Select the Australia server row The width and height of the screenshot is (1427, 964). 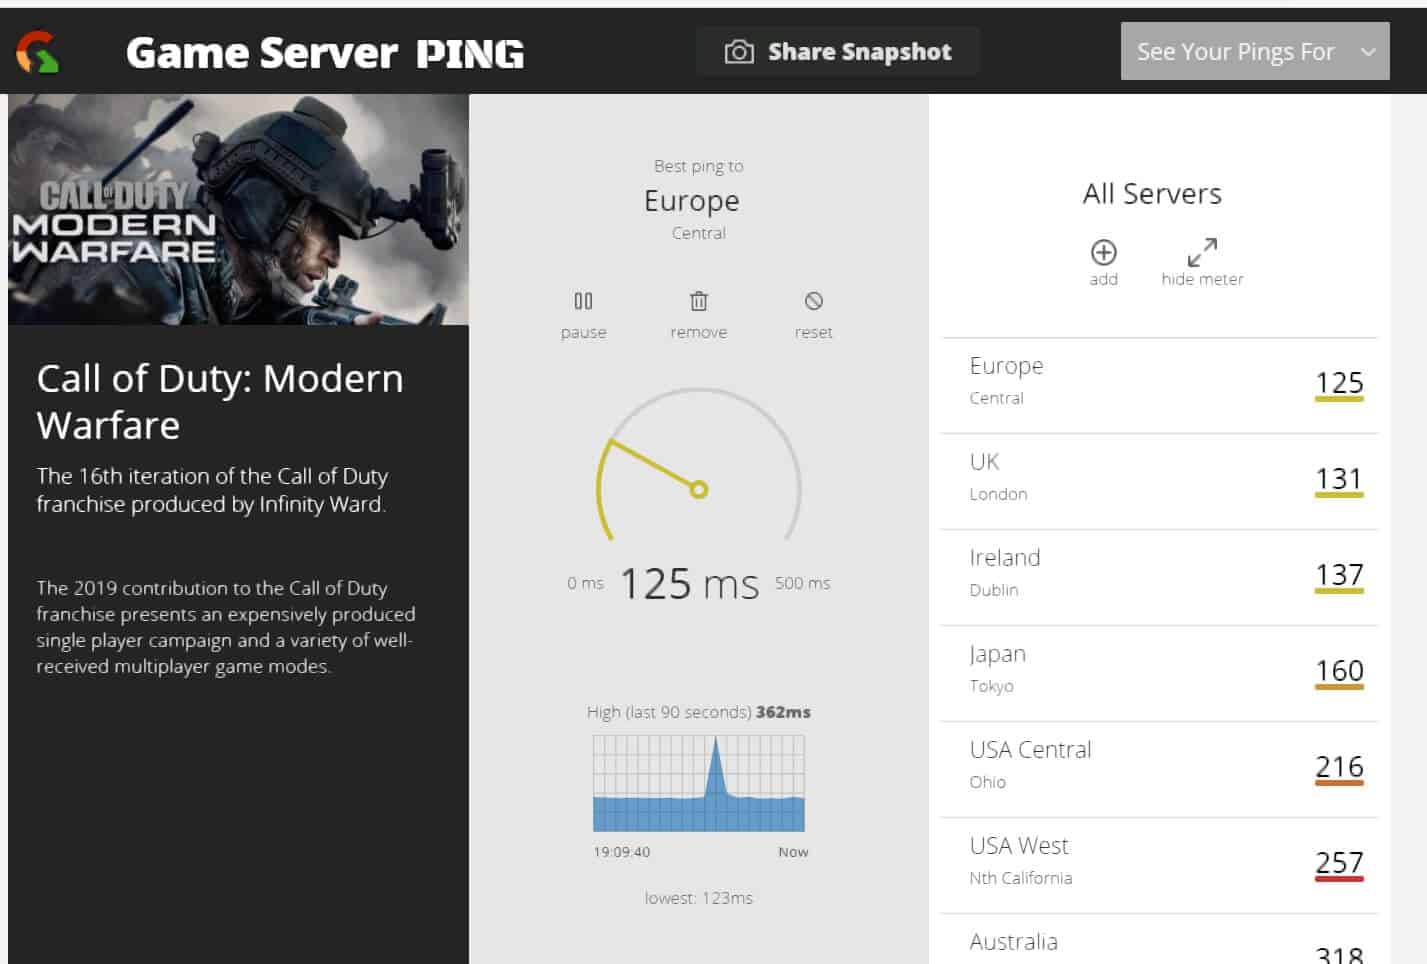pos(1160,940)
